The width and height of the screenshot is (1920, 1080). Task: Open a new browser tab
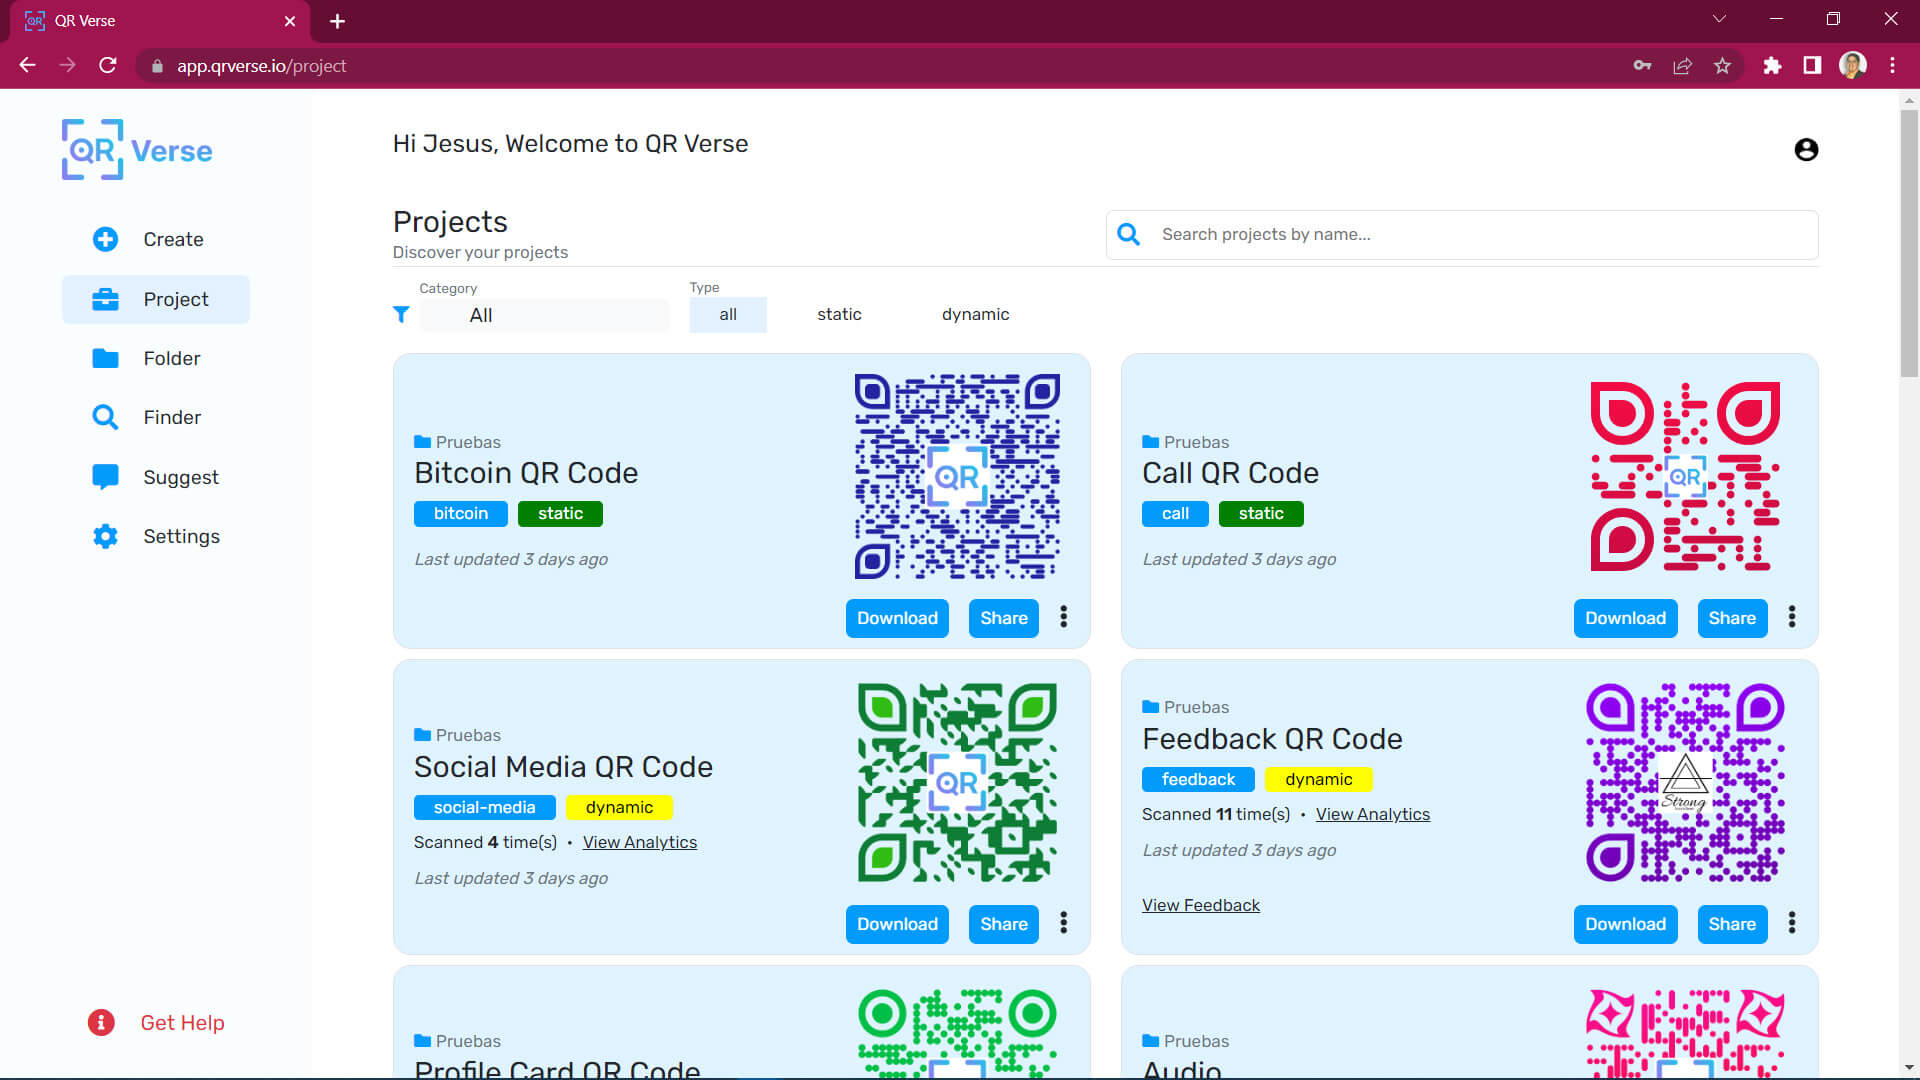click(337, 21)
